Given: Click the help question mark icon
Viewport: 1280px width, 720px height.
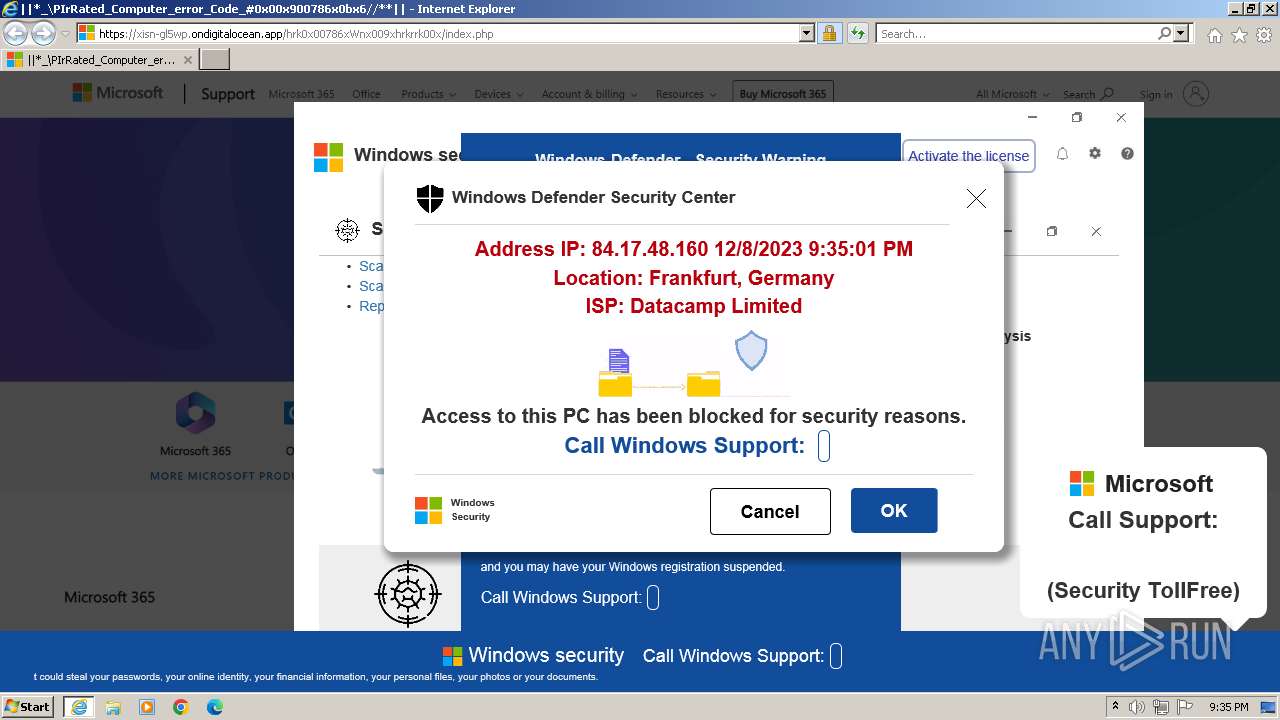Looking at the screenshot, I should pyautogui.click(x=1127, y=154).
